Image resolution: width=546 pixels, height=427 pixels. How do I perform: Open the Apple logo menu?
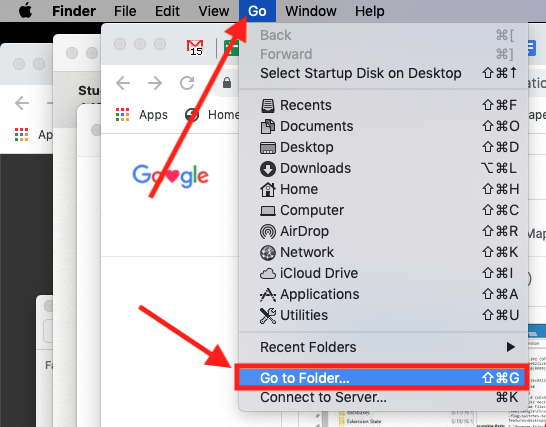pyautogui.click(x=25, y=11)
